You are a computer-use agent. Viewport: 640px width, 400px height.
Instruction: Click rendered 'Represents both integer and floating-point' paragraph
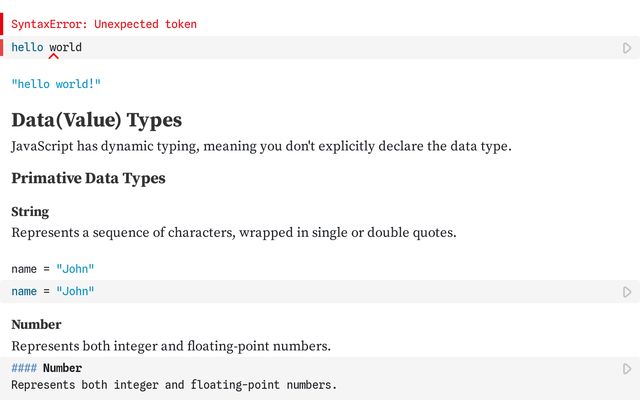pos(171,346)
